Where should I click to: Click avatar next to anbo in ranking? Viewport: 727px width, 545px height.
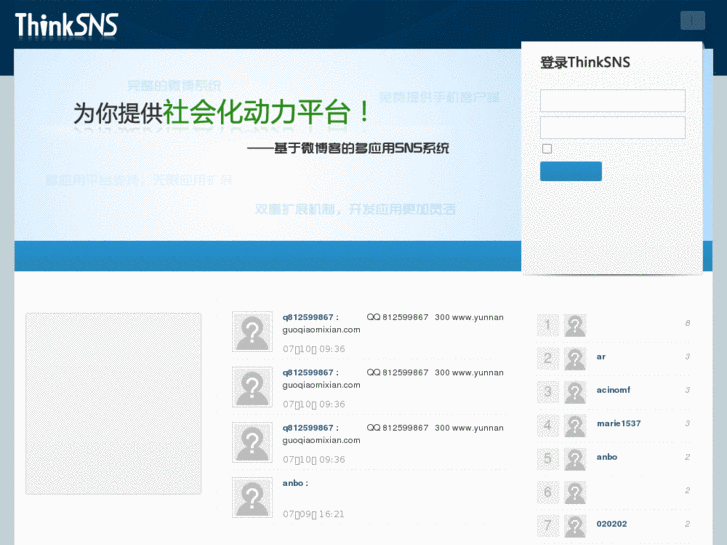(x=575, y=459)
